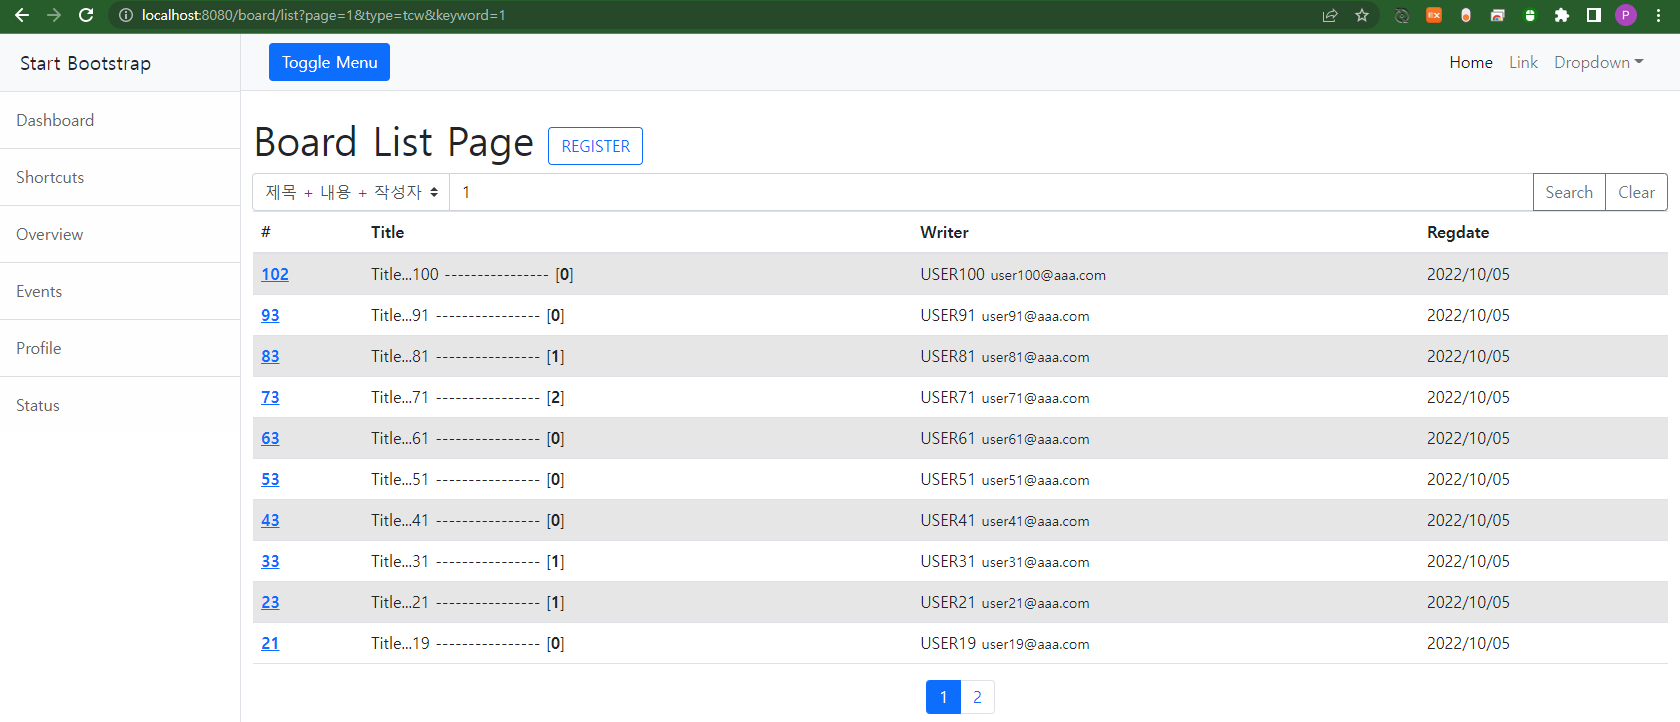Open Shortcuts in the sidebar
This screenshot has width=1680, height=722.
120,177
